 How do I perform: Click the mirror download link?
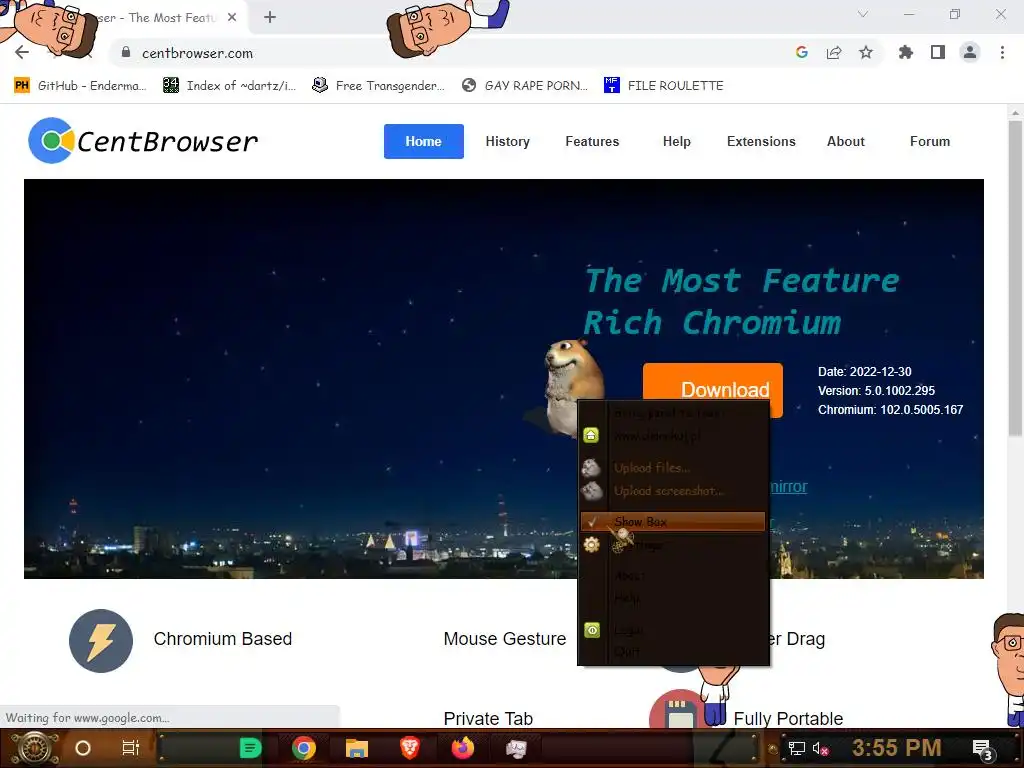(789, 487)
